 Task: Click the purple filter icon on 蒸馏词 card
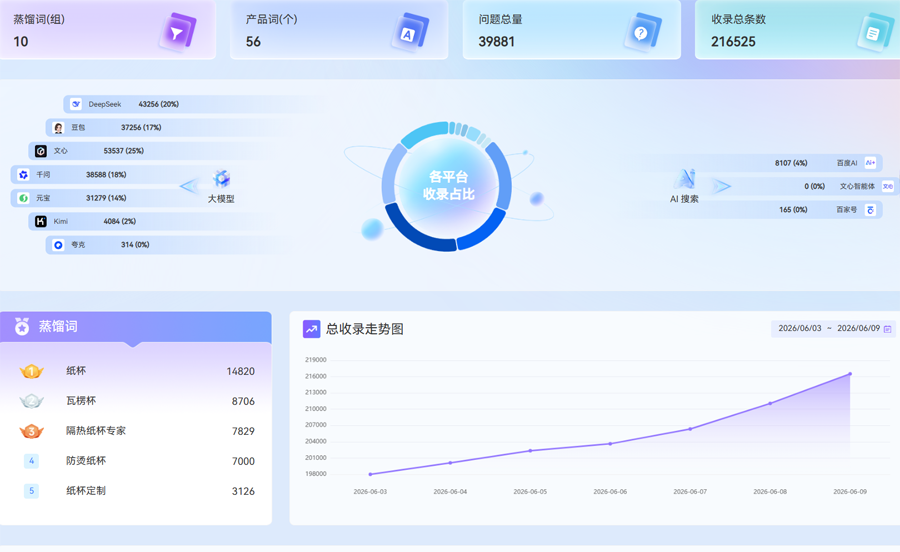pos(177,33)
